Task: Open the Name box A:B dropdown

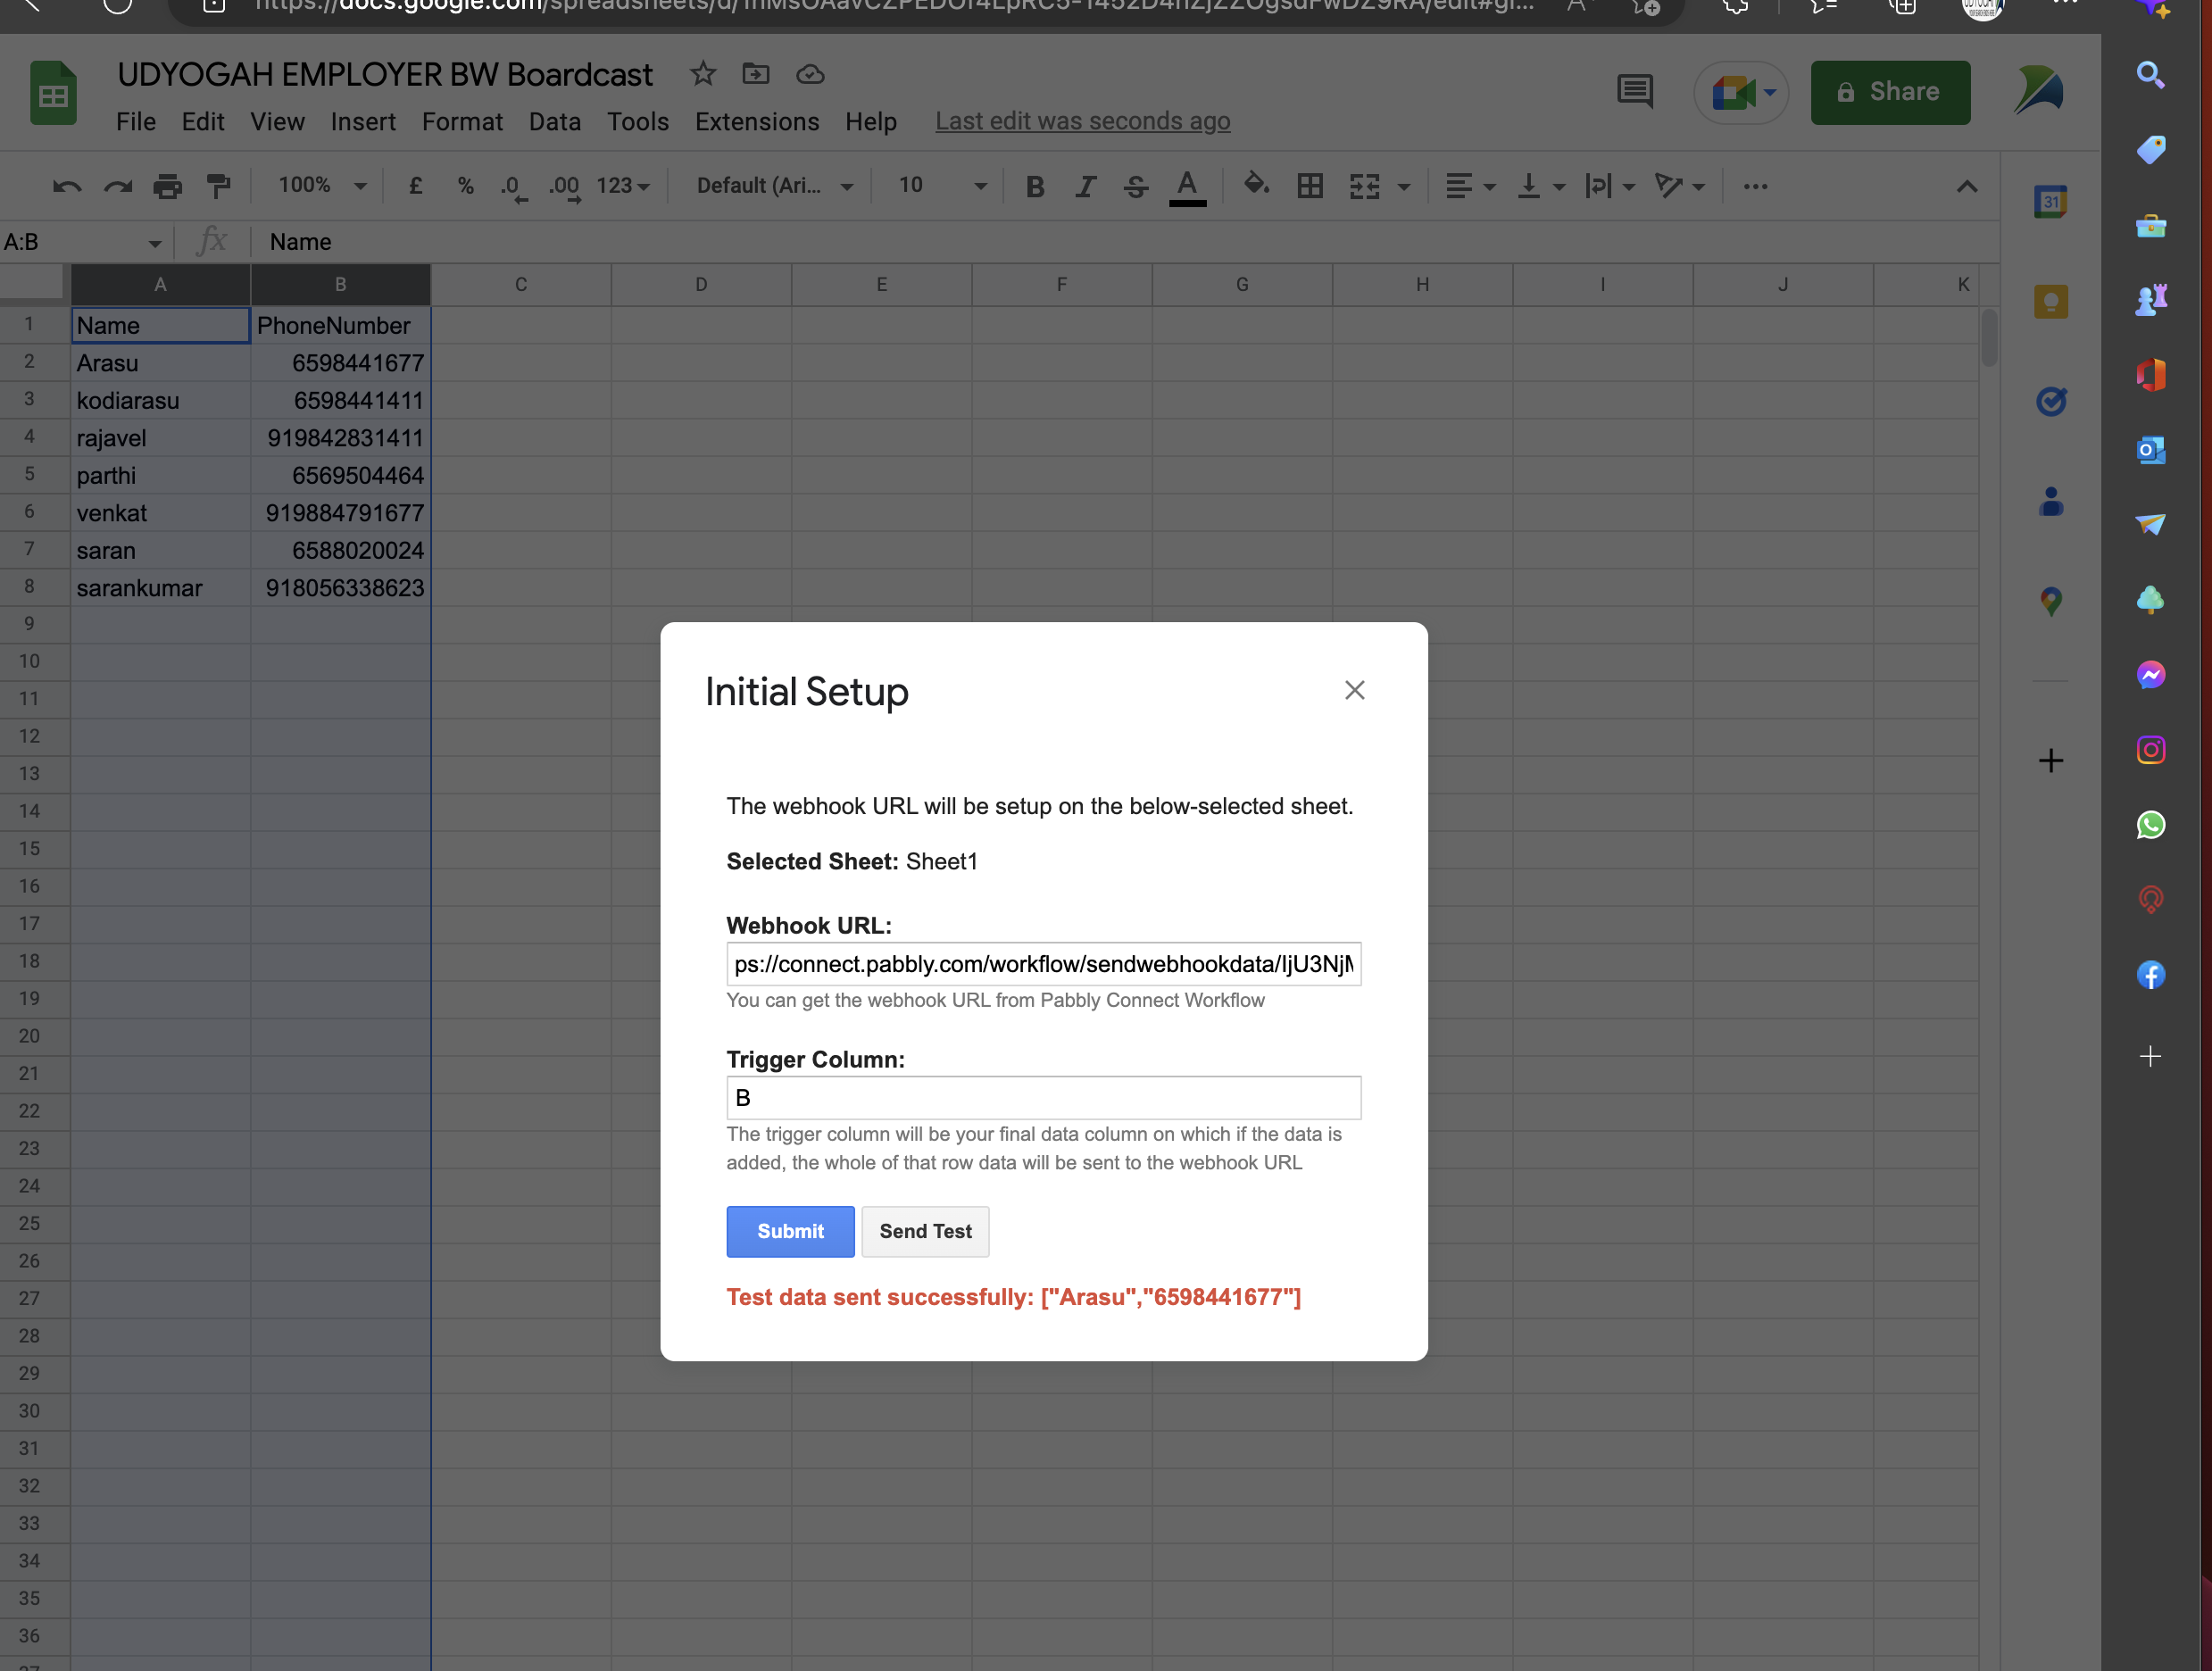Action: (154, 243)
